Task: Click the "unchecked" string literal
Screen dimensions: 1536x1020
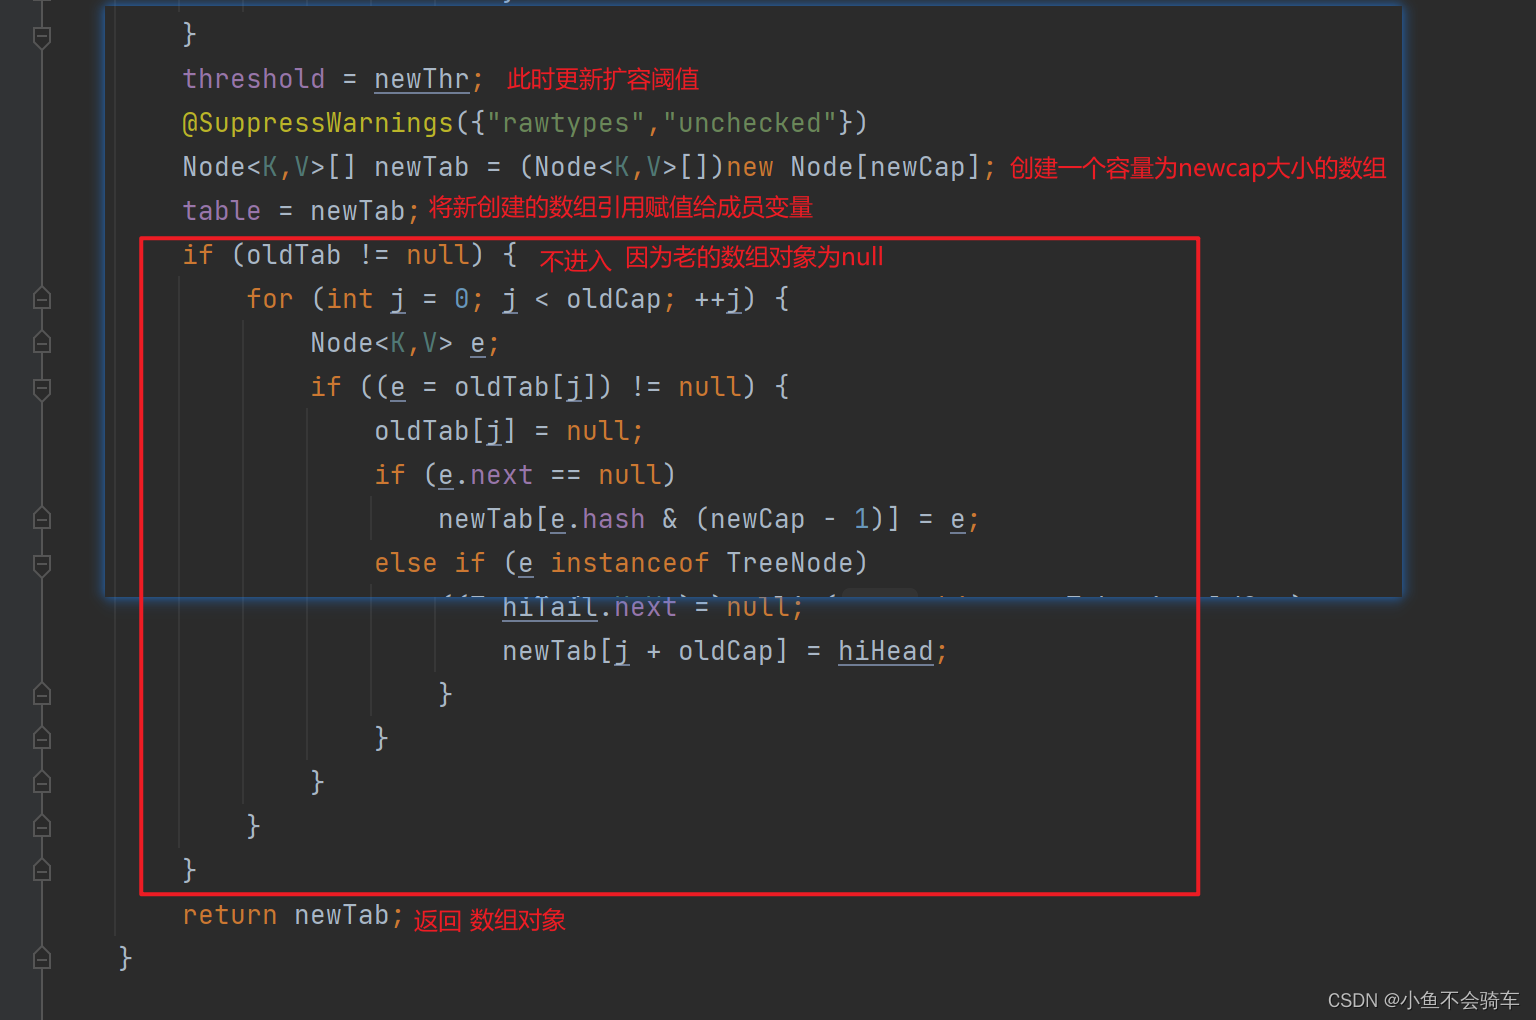Action: point(757,123)
